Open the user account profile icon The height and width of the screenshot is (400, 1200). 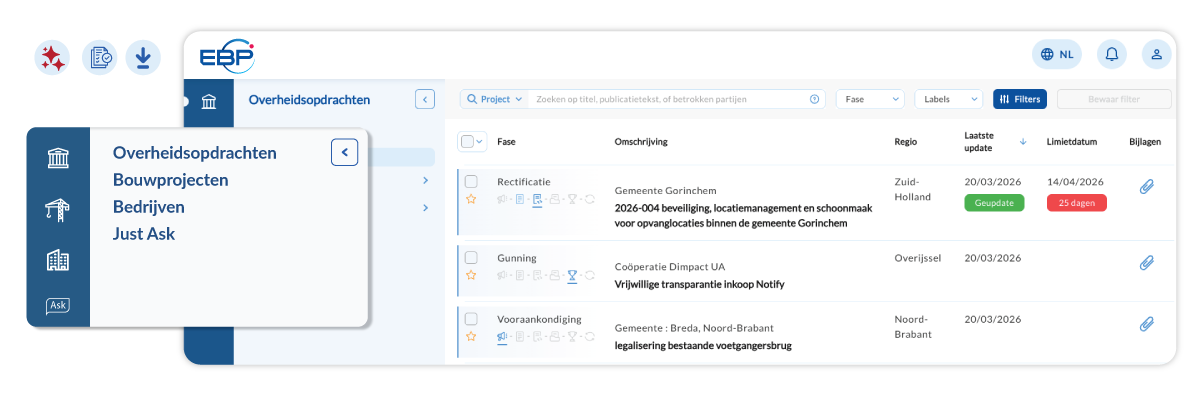1156,54
